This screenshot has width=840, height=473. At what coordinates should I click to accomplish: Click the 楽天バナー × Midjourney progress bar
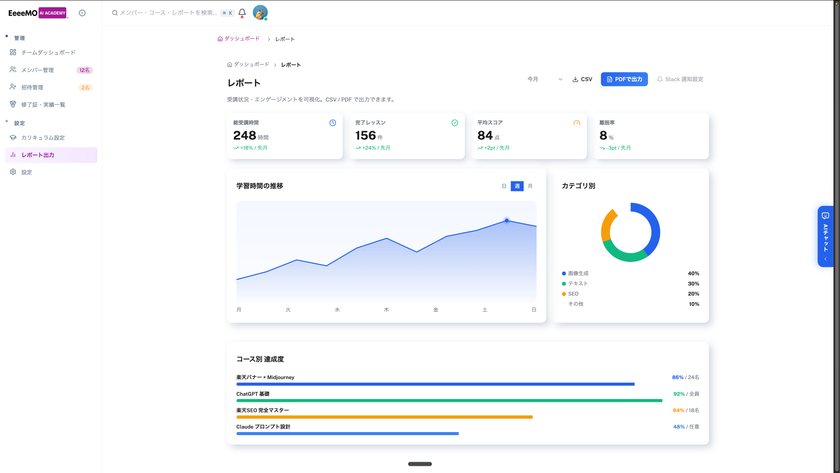tap(435, 384)
